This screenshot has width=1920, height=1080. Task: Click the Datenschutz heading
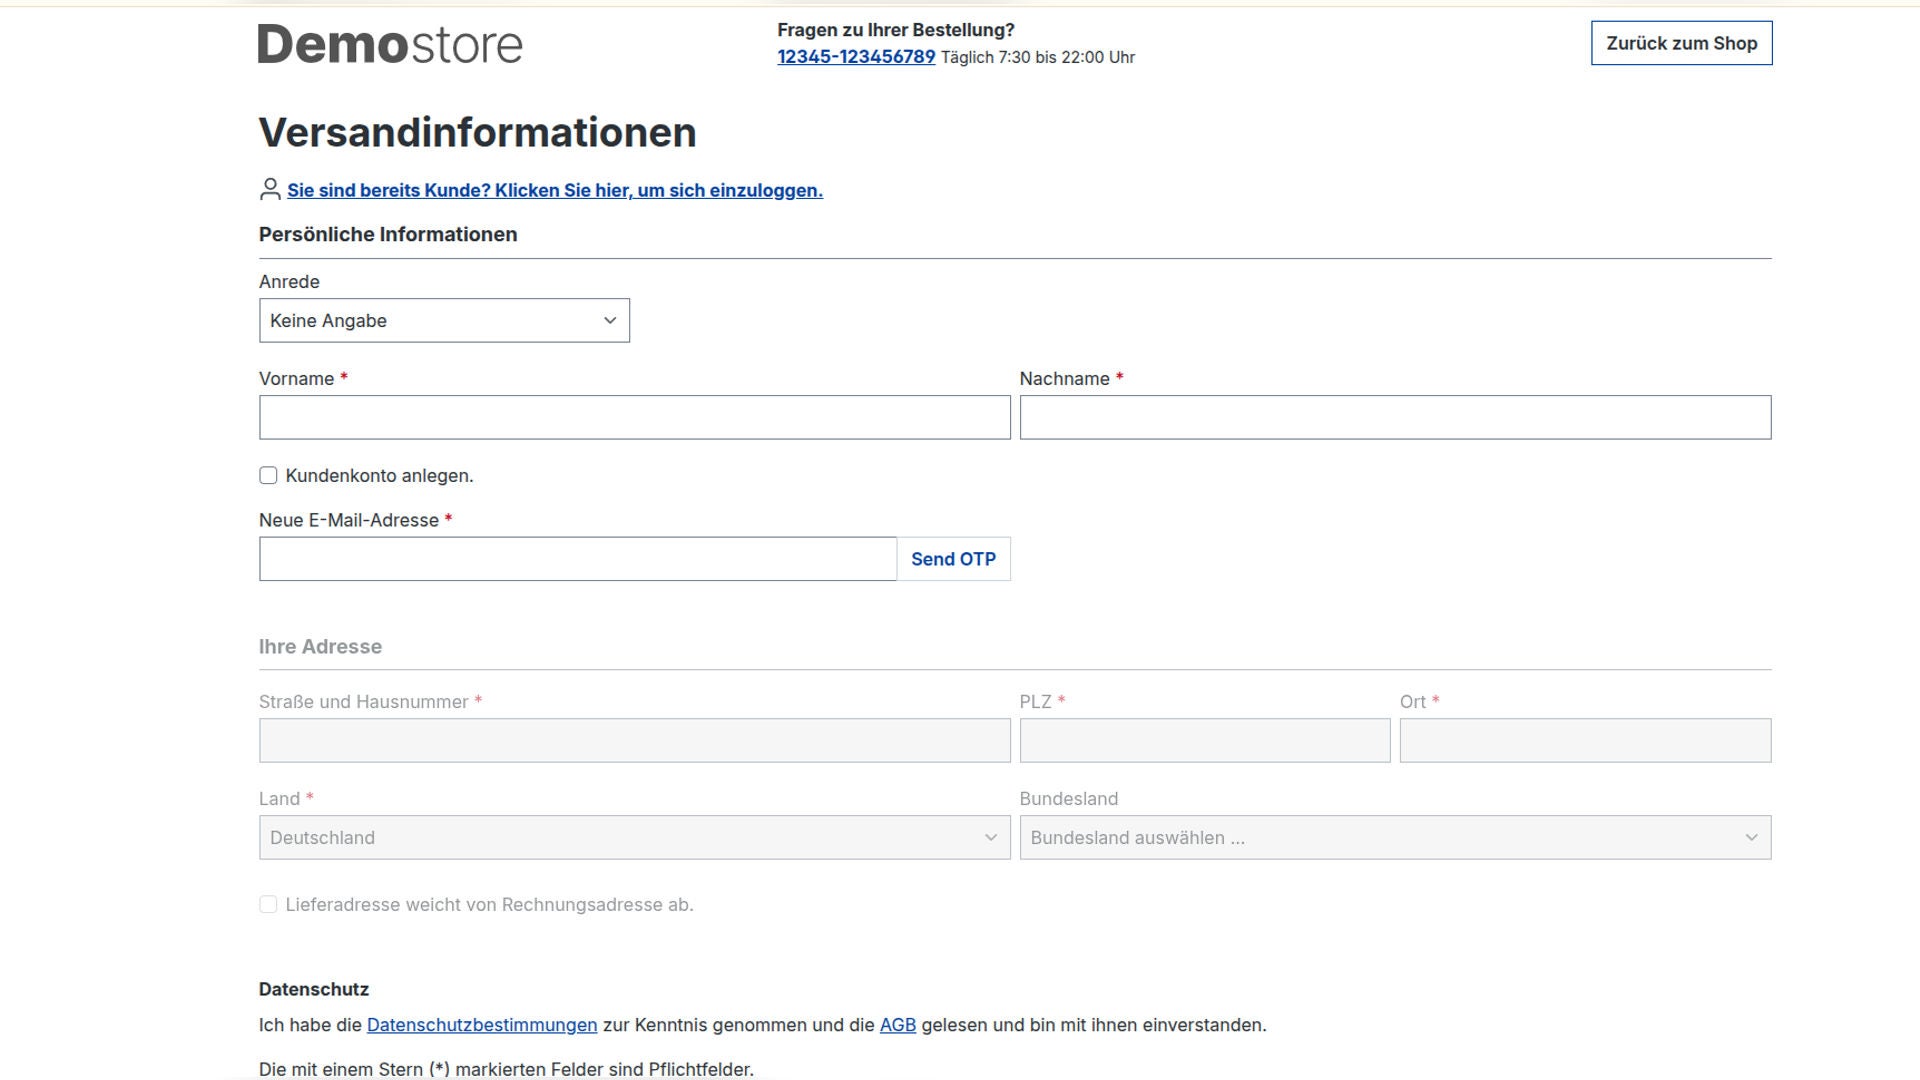[x=314, y=989]
